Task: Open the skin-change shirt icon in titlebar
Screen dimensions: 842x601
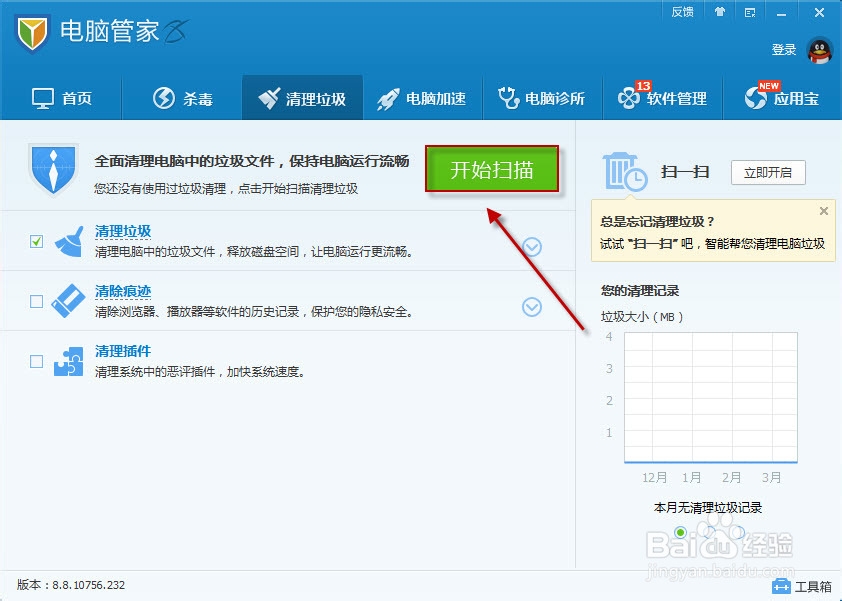Action: pyautogui.click(x=722, y=12)
